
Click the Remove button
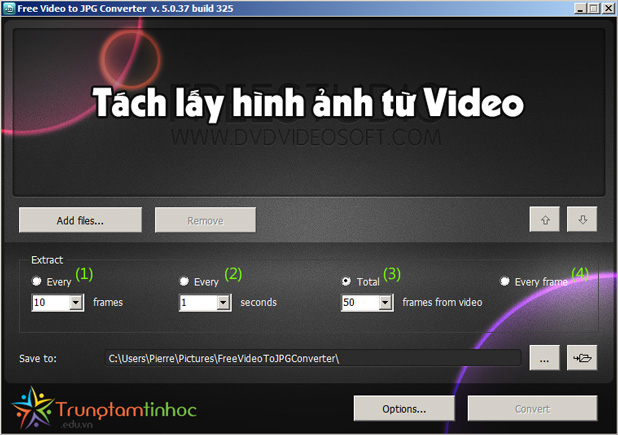(x=205, y=220)
